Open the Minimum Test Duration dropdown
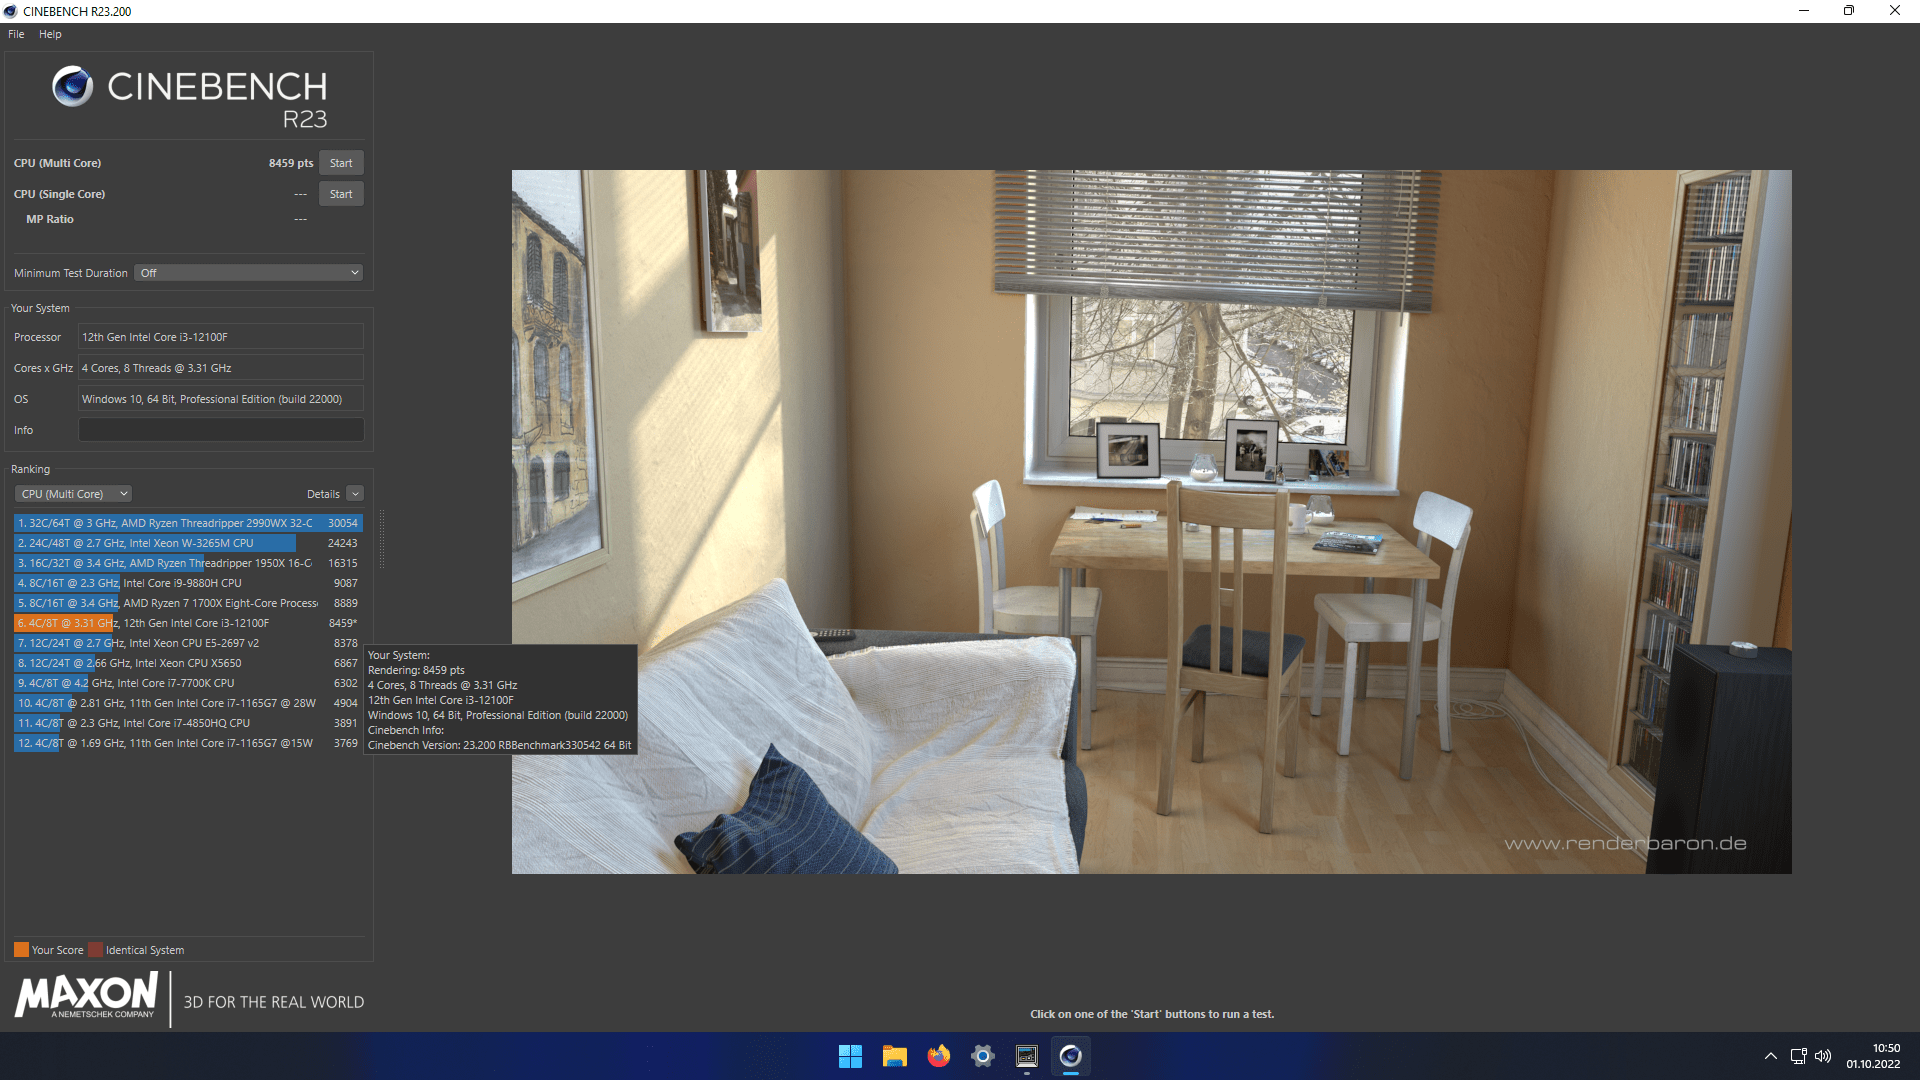Viewport: 1920px width, 1080px height. 248,273
